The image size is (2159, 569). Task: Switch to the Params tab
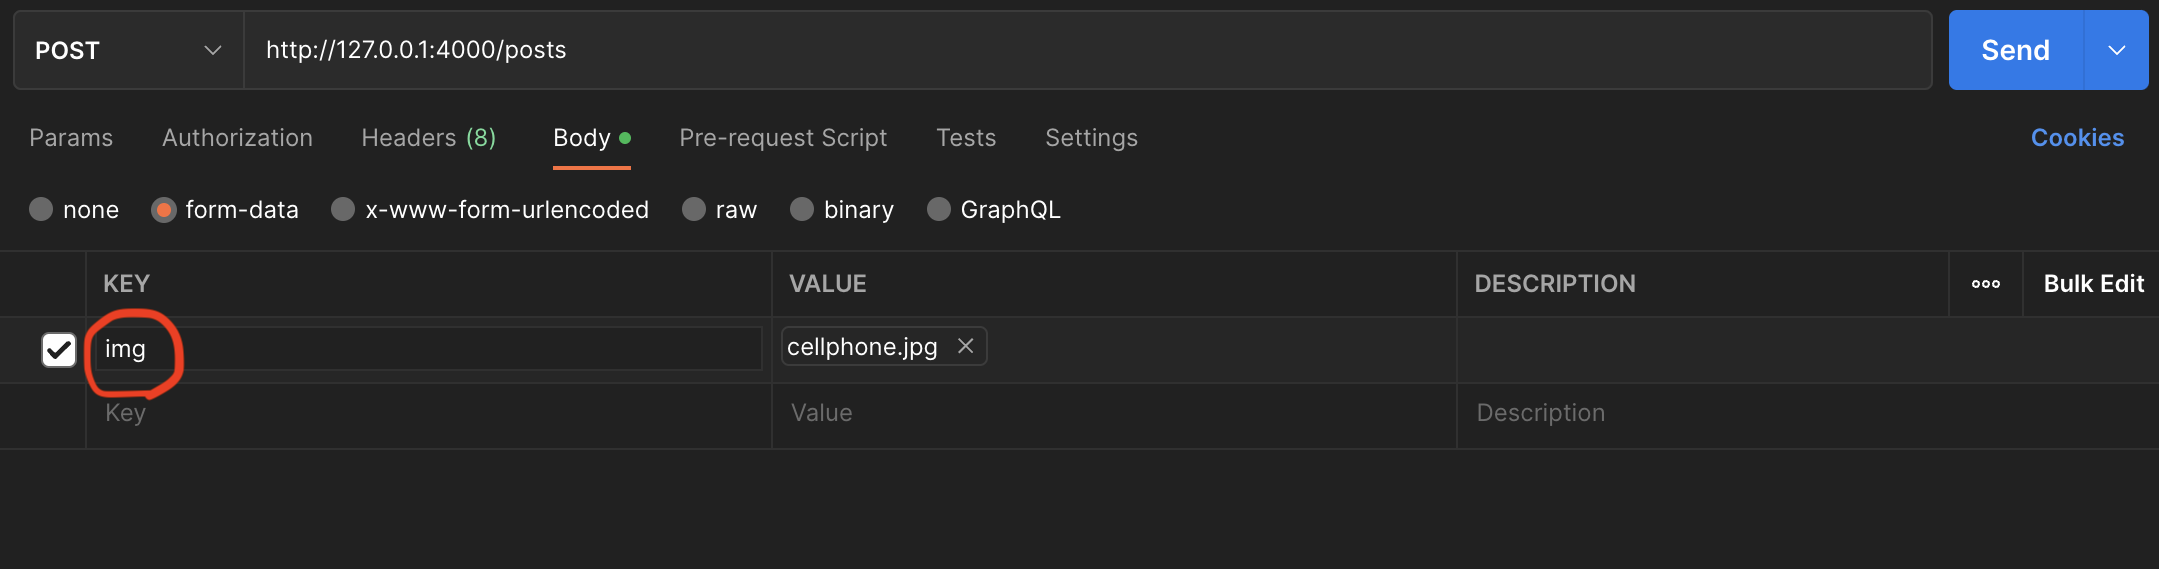(x=71, y=138)
